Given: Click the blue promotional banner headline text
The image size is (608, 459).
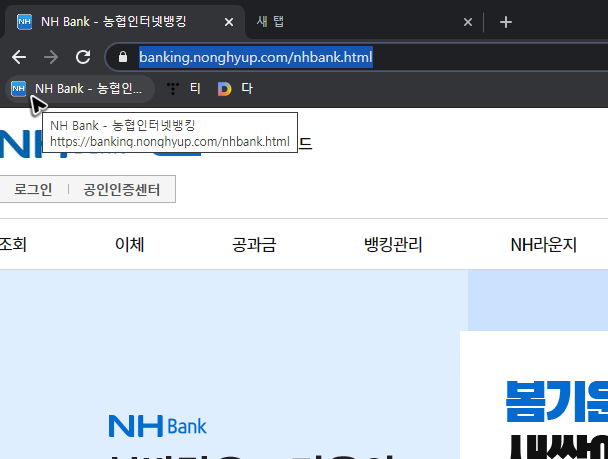Looking at the screenshot, I should click(557, 401).
